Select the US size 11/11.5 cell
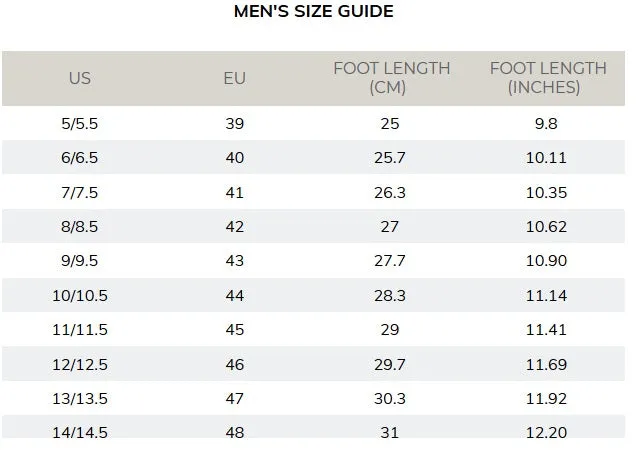Image resolution: width=636 pixels, height=450 pixels. 80,329
